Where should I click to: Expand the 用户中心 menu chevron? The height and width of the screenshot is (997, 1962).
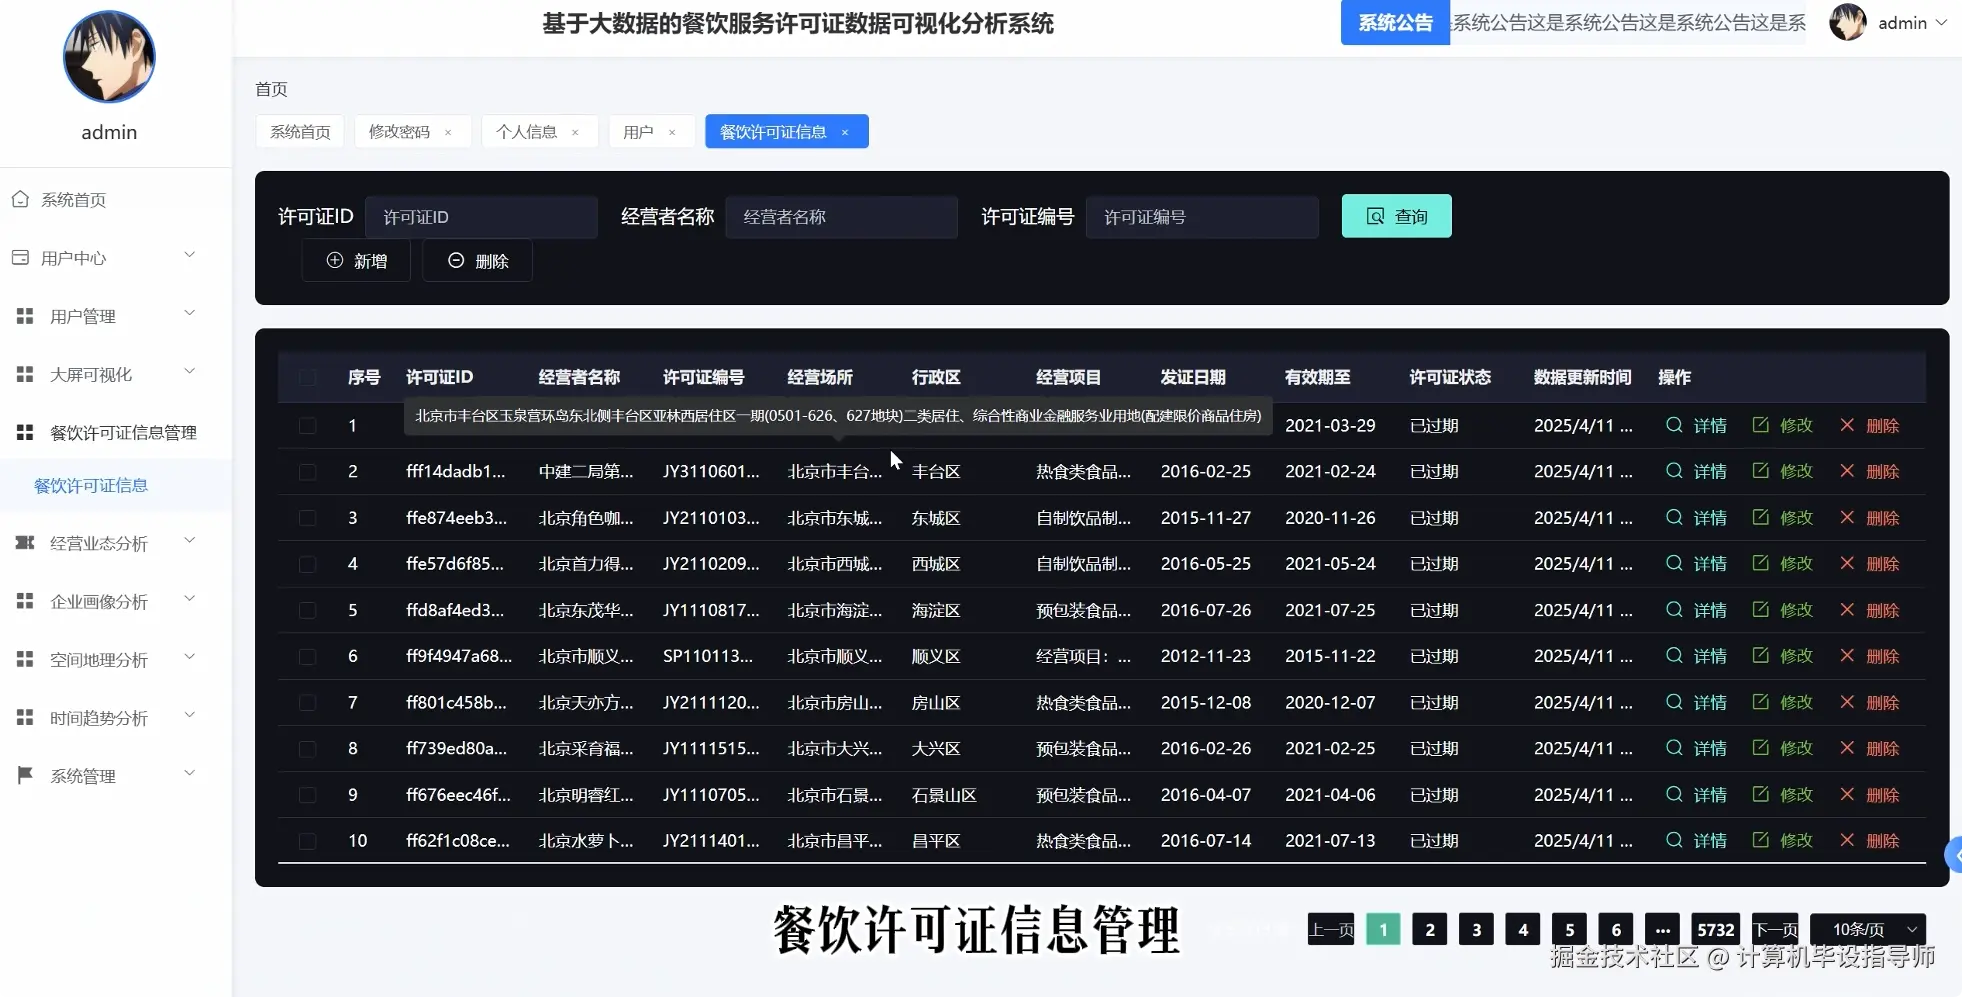[x=189, y=255]
